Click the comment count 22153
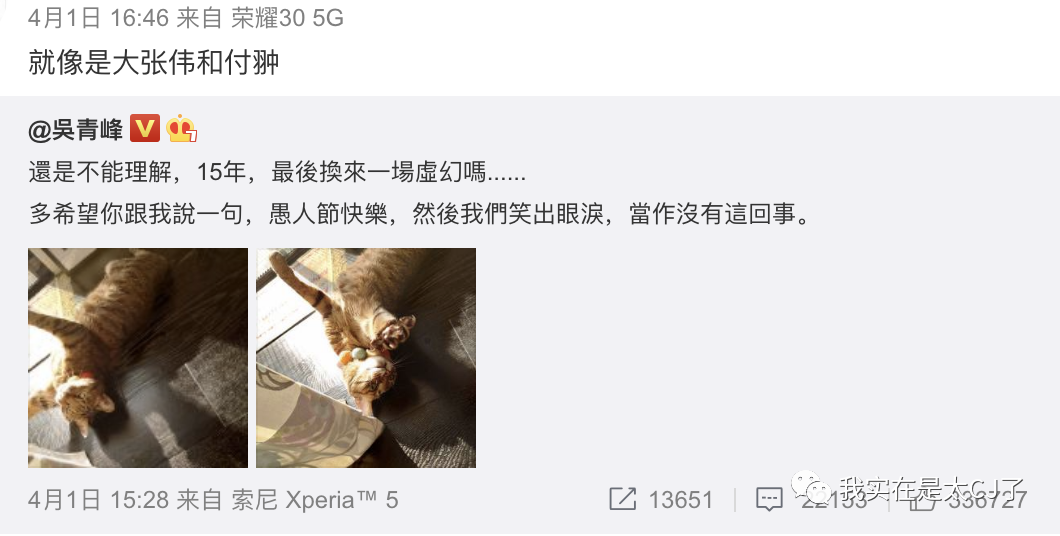Image resolution: width=1060 pixels, height=536 pixels. (x=834, y=502)
